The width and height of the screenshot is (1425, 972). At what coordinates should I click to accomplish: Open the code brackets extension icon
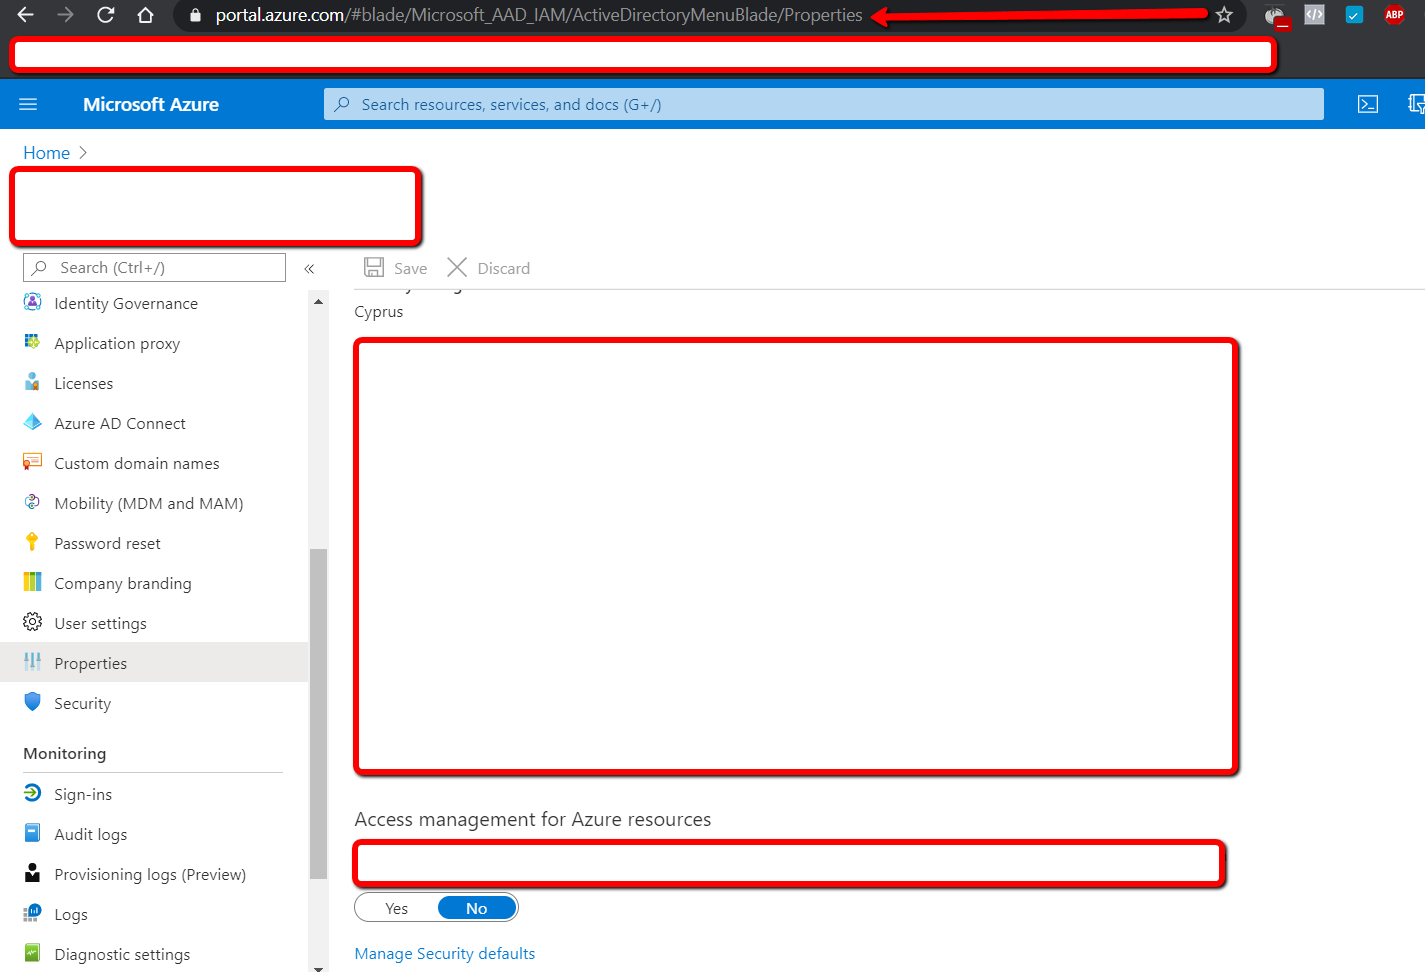tap(1314, 15)
